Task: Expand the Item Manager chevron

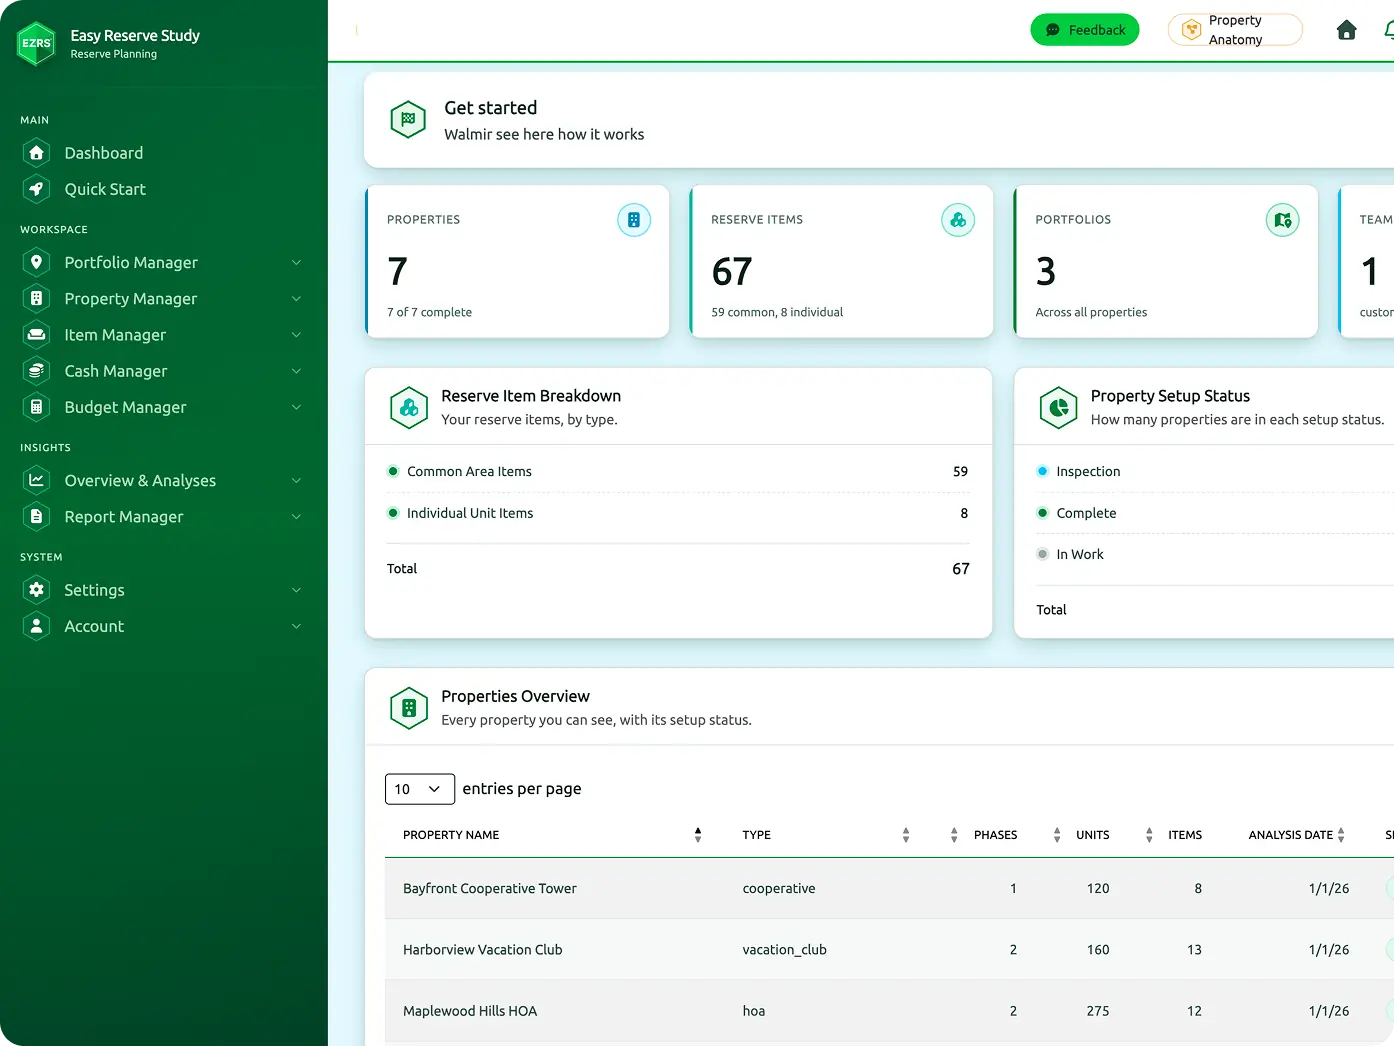Action: (296, 334)
